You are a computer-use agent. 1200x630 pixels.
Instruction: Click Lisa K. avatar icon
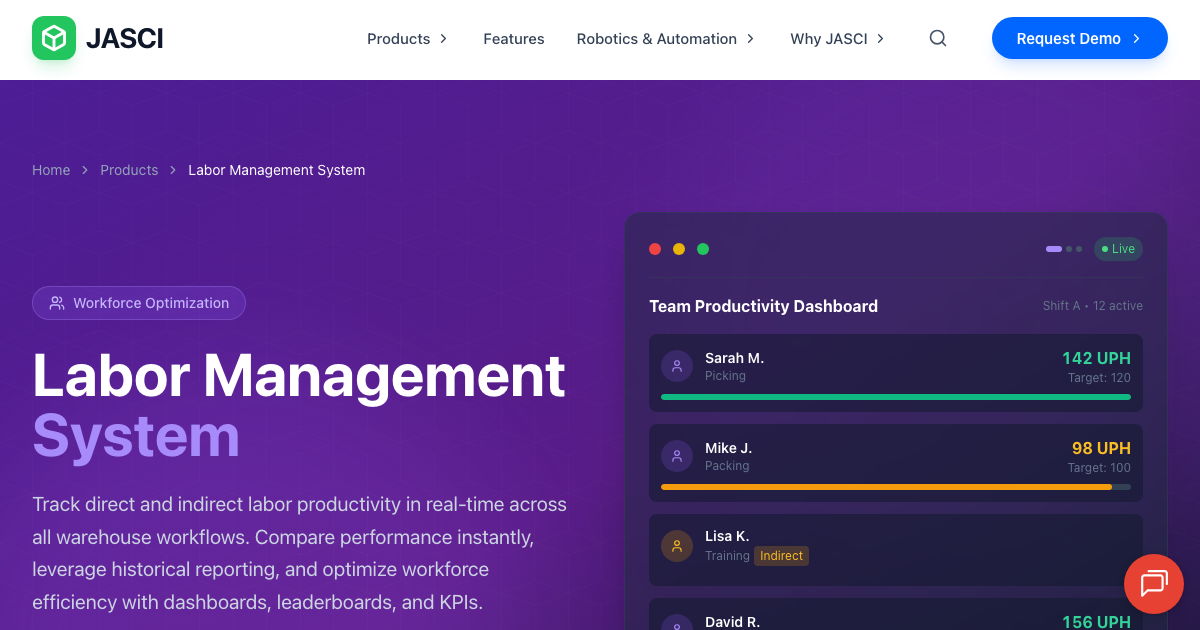[x=677, y=546]
